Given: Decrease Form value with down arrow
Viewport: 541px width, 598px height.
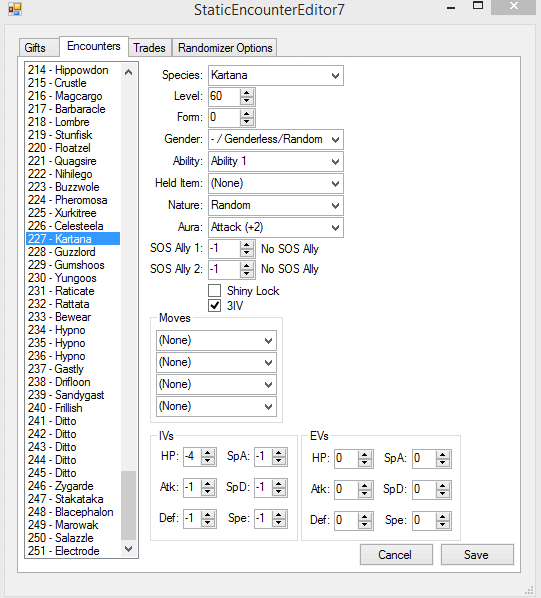Looking at the screenshot, I should (x=247, y=122).
